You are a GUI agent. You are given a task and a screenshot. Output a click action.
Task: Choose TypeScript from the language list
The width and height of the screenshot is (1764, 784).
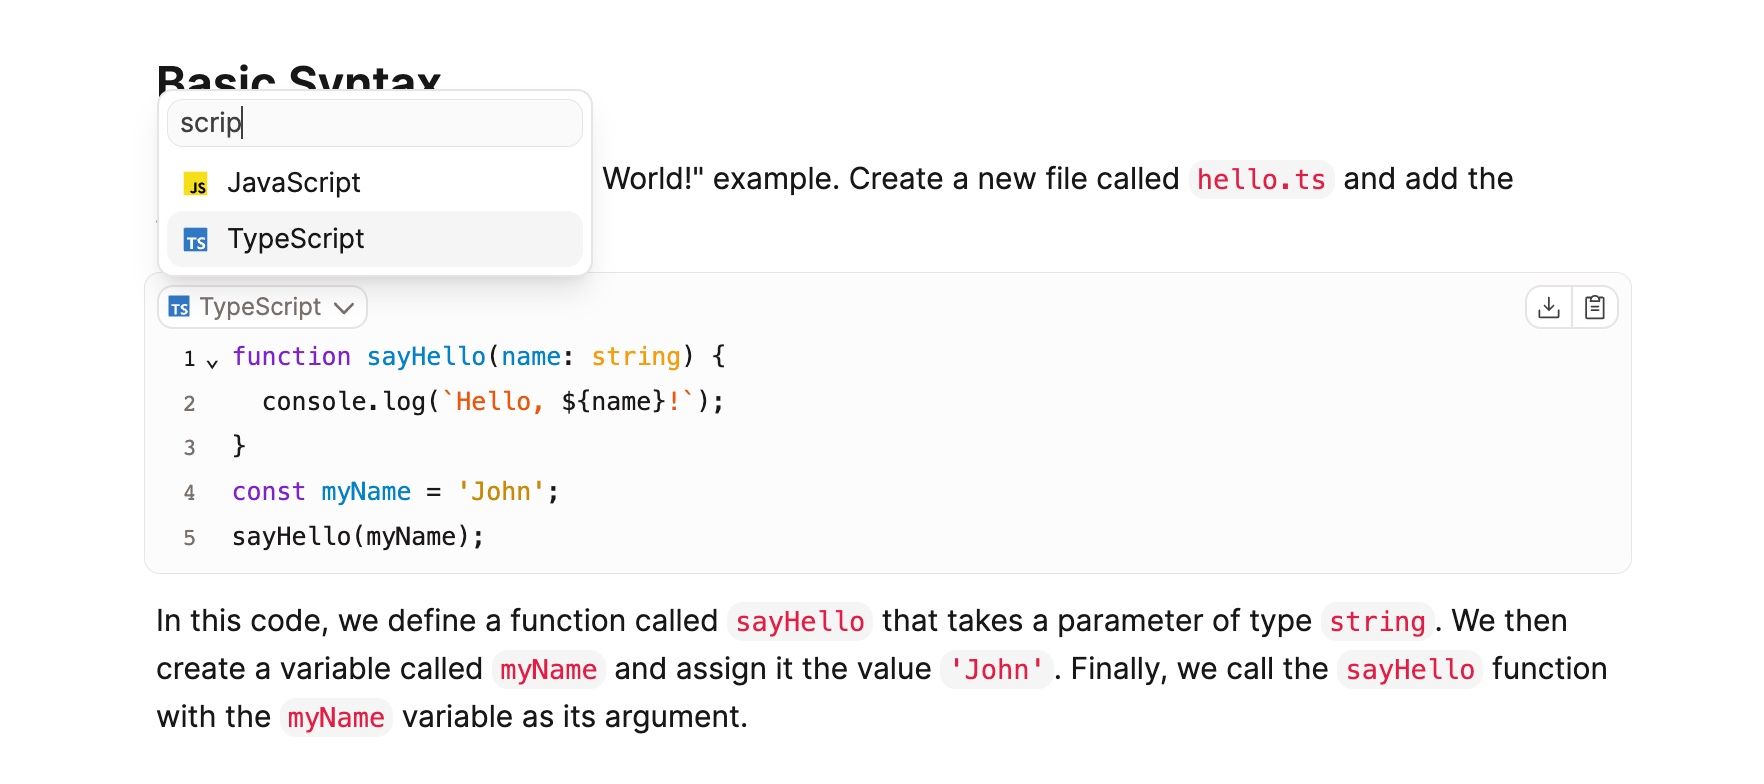[295, 239]
